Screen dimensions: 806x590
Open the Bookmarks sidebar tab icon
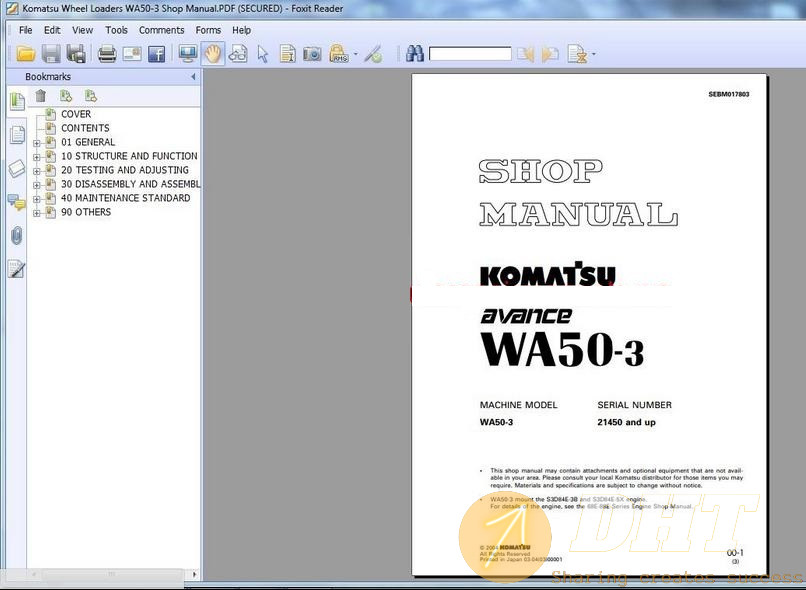(x=17, y=101)
